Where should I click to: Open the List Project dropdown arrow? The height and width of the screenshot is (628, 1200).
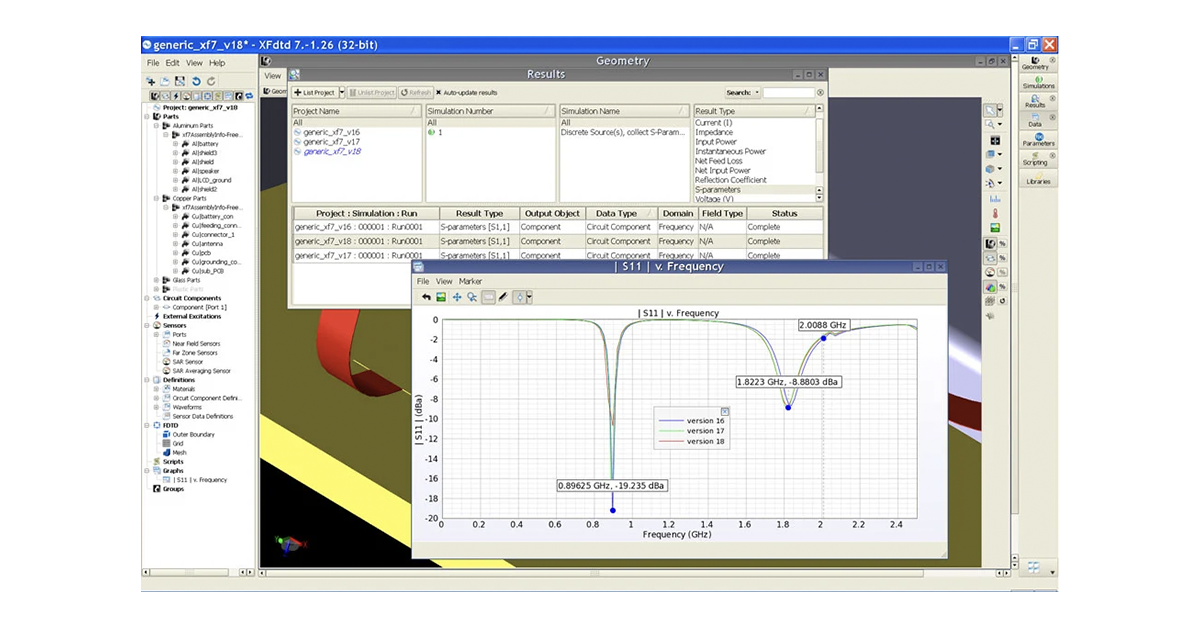click(x=344, y=91)
